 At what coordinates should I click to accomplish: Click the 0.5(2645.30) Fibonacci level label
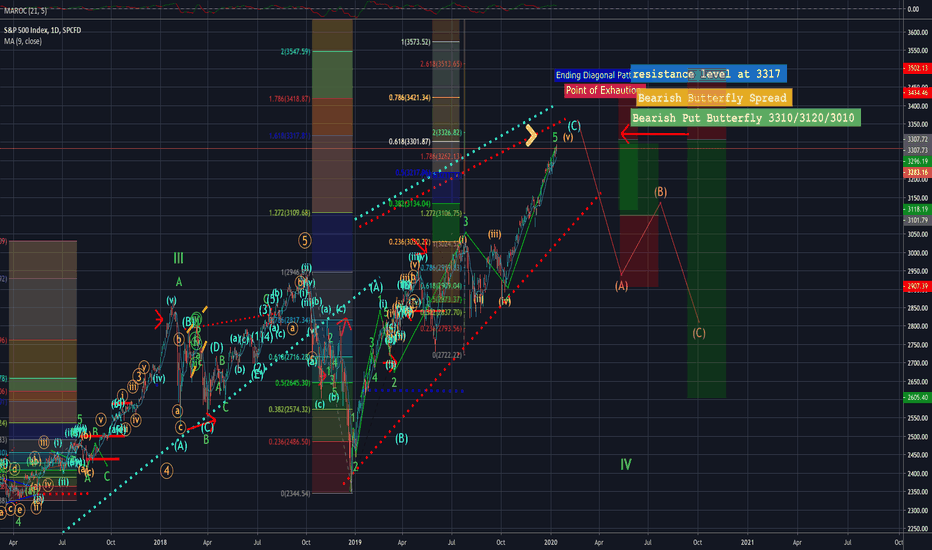point(292,383)
